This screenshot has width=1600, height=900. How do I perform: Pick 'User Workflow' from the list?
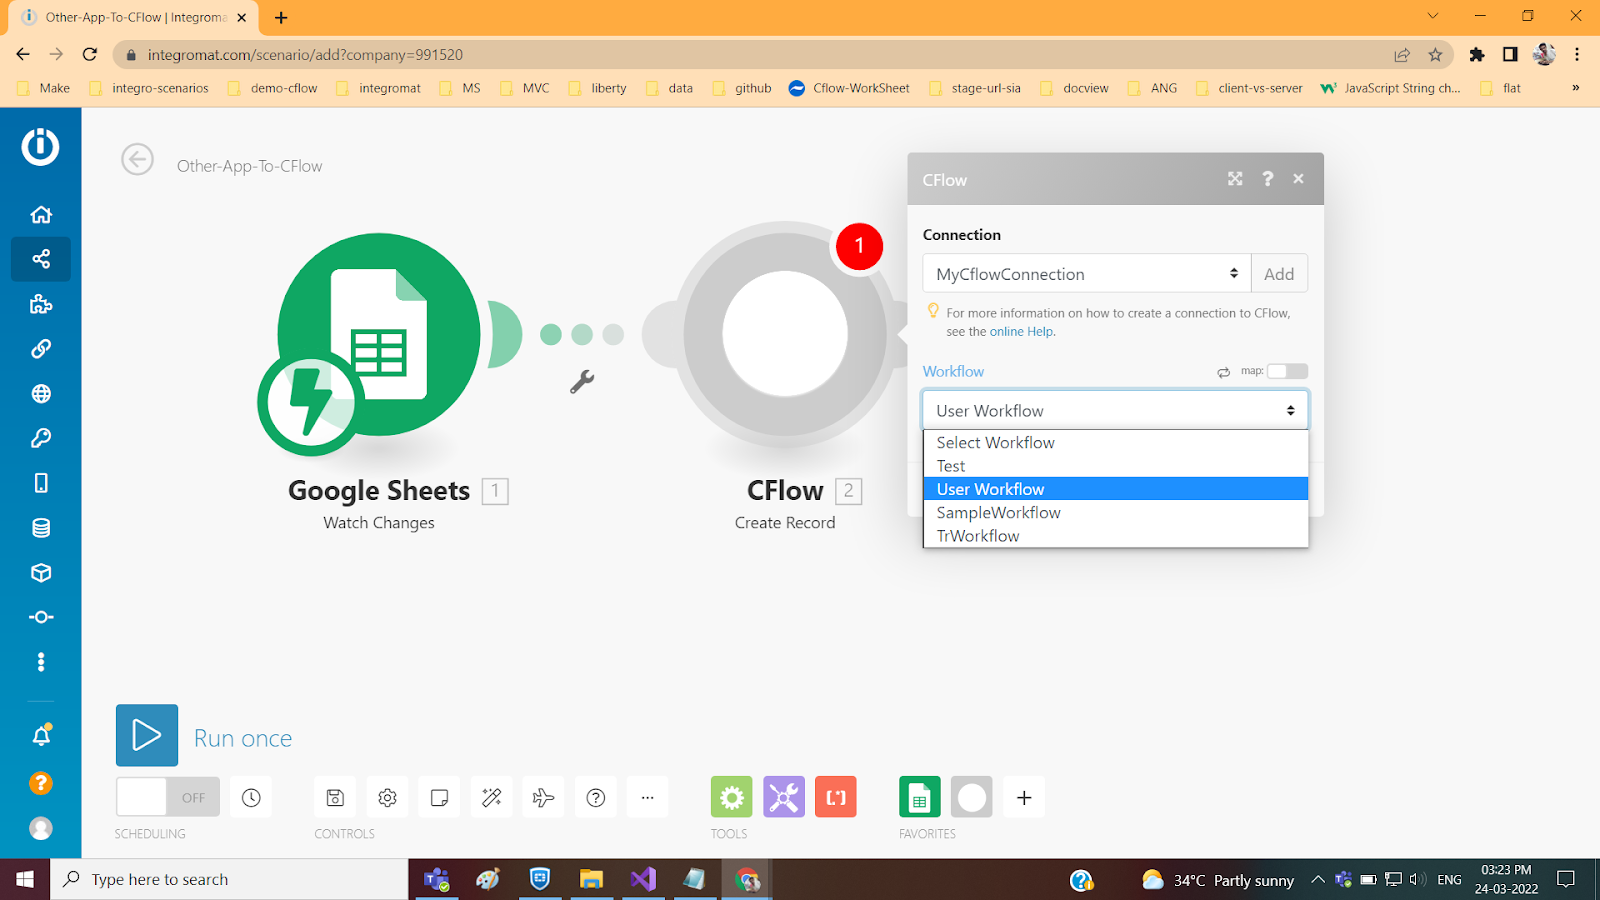pyautogui.click(x=1115, y=489)
